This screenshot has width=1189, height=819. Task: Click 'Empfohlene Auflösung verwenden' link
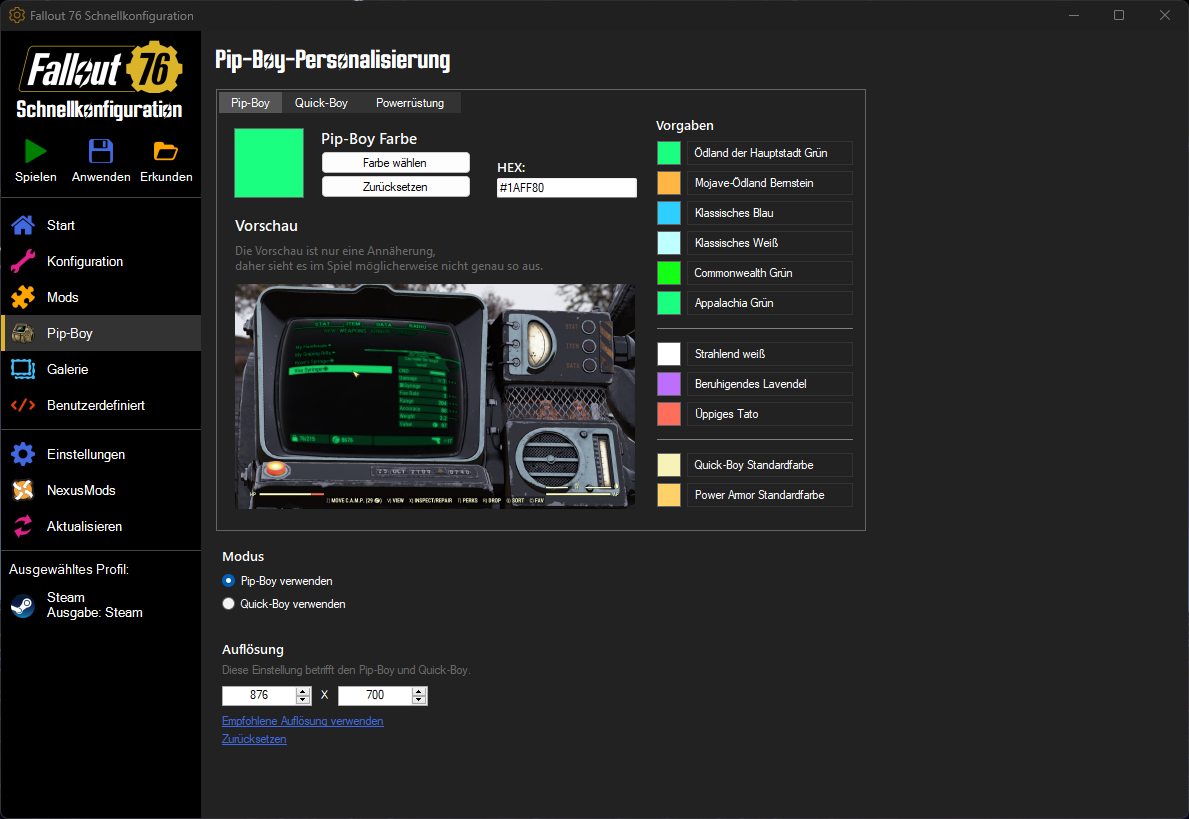coord(303,721)
